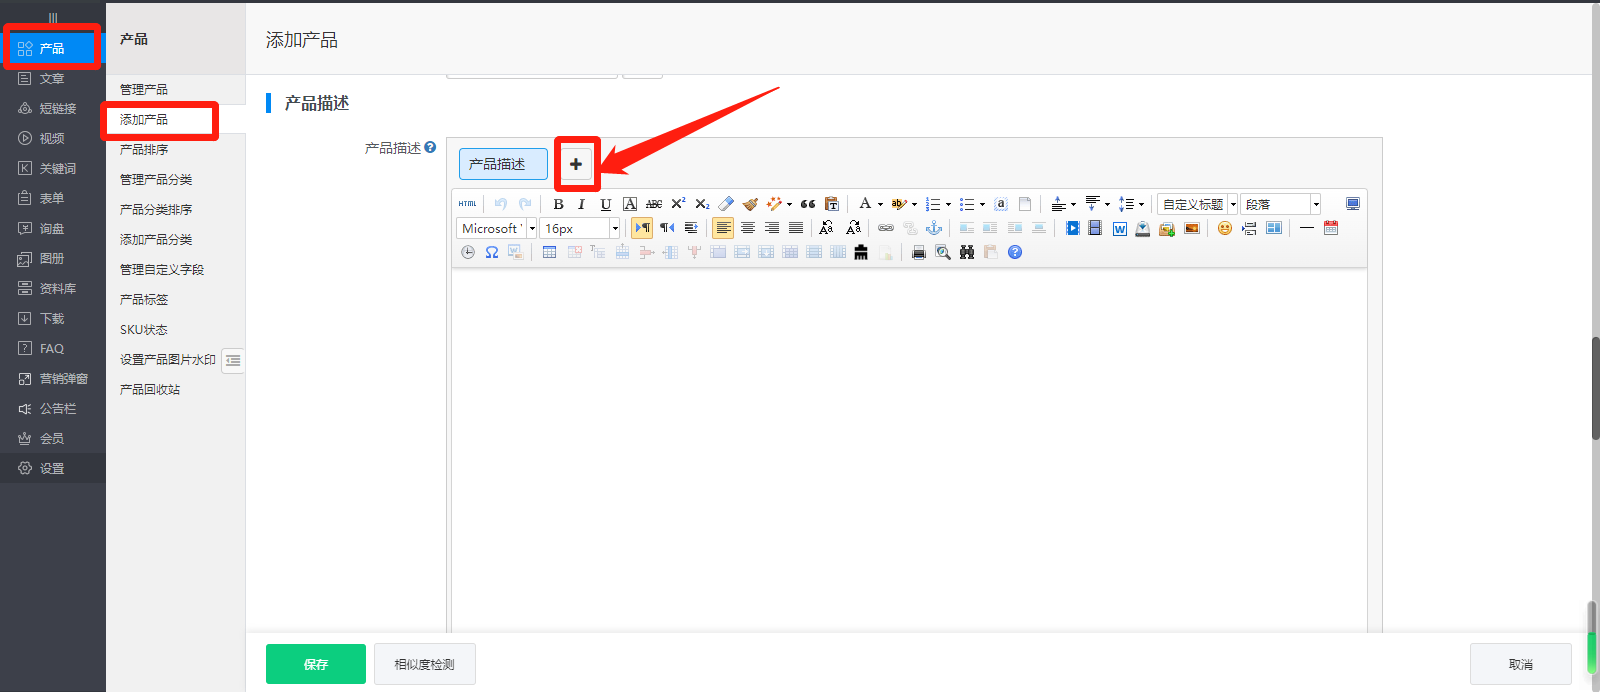This screenshot has width=1600, height=692.
Task: Select the 产品描述 tab
Action: 502,164
